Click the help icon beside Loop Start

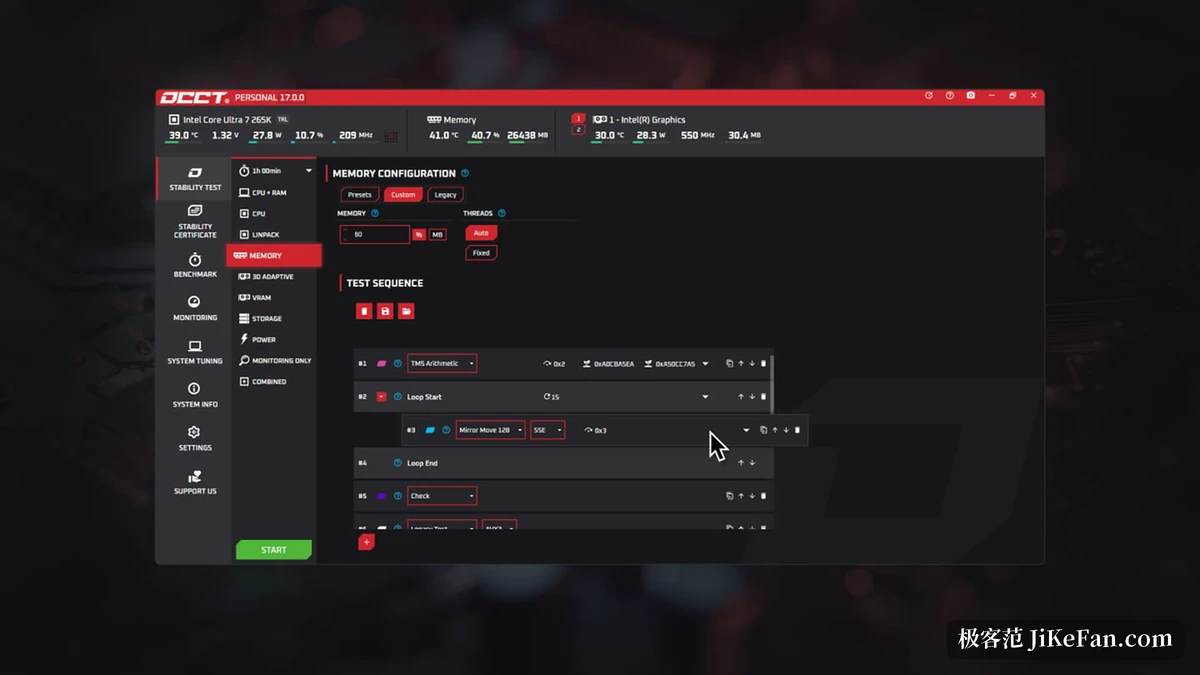pyautogui.click(x=397, y=397)
